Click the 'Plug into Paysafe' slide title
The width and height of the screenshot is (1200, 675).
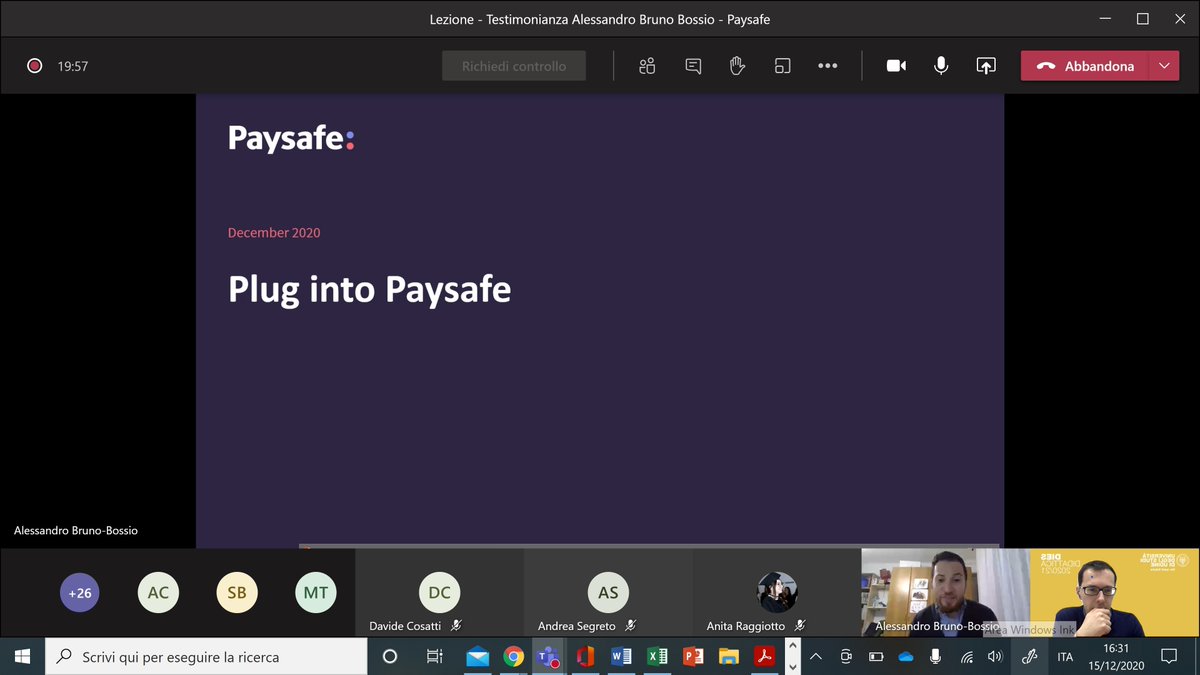[x=369, y=289]
